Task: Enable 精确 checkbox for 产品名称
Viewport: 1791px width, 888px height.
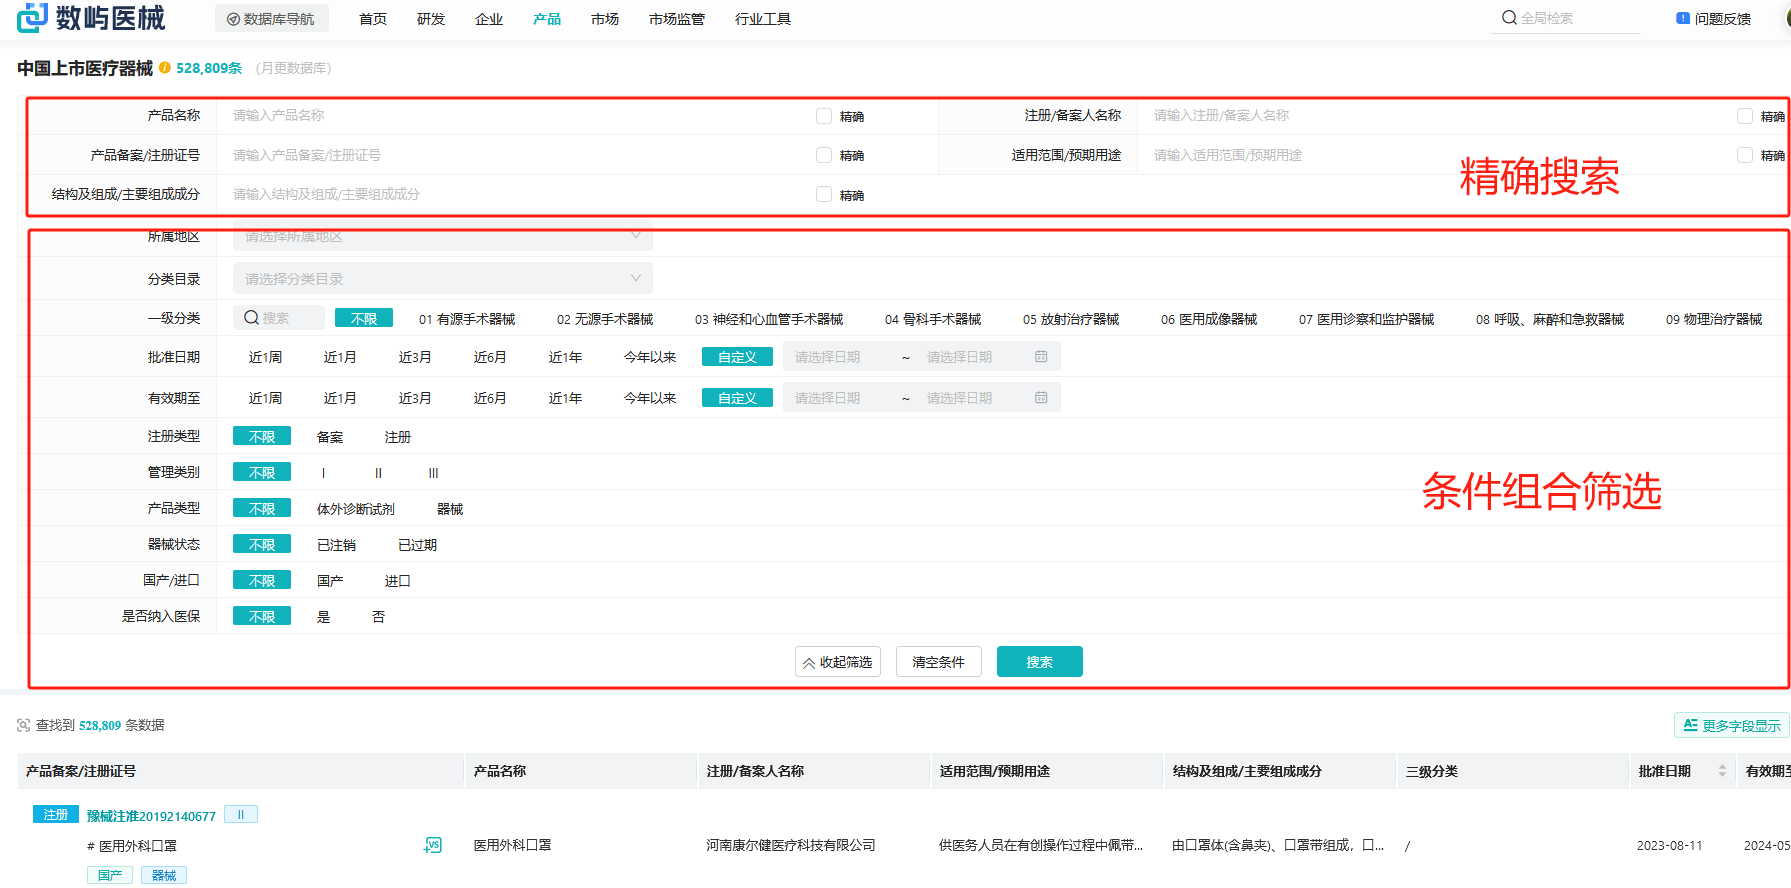Action: (x=824, y=116)
